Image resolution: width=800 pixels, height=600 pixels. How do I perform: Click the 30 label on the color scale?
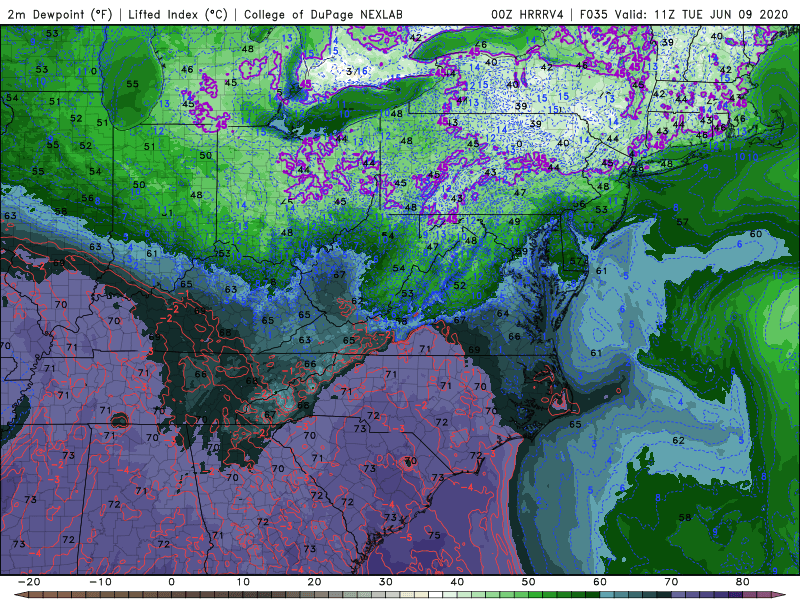(x=386, y=582)
